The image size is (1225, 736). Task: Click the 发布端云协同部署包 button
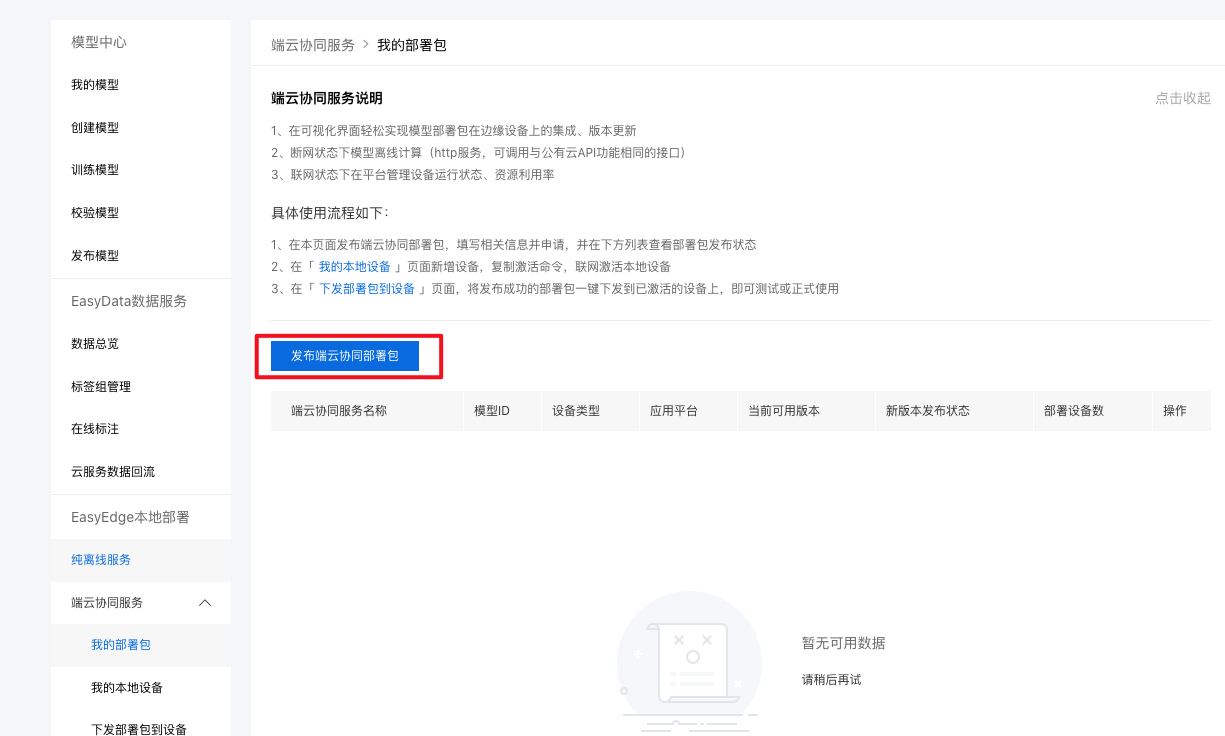[345, 356]
